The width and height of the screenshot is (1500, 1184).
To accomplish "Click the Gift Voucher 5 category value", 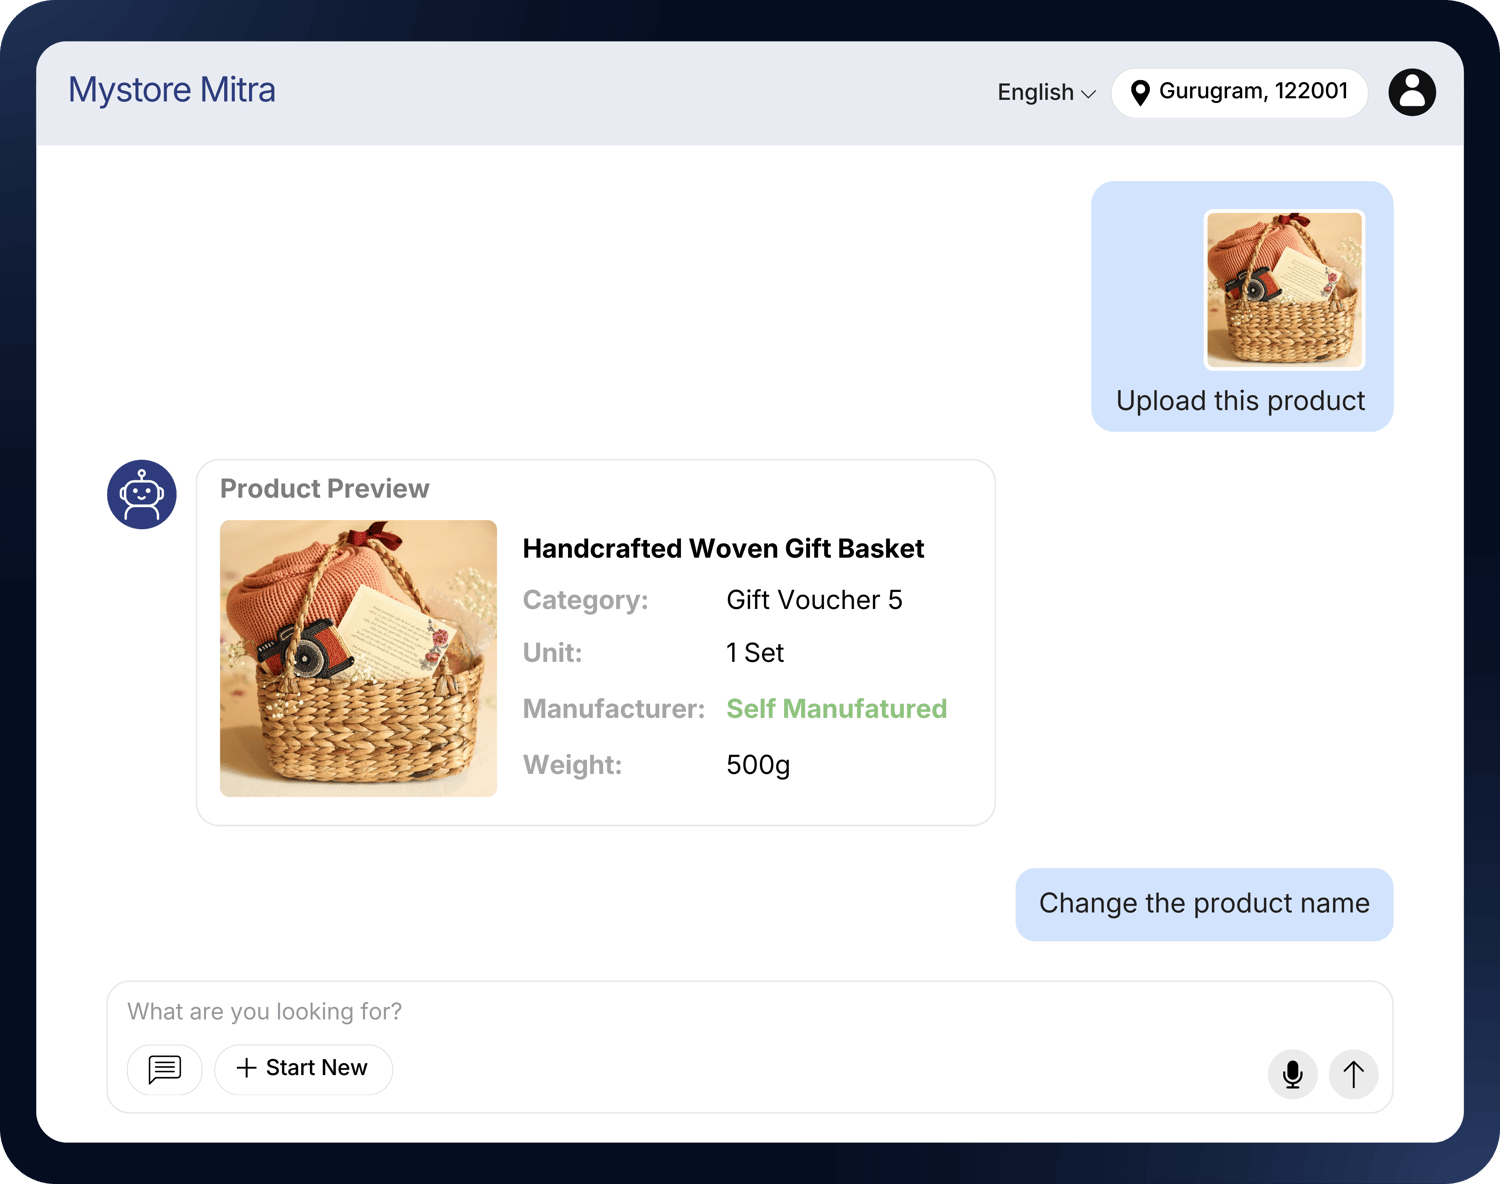I will [x=814, y=600].
